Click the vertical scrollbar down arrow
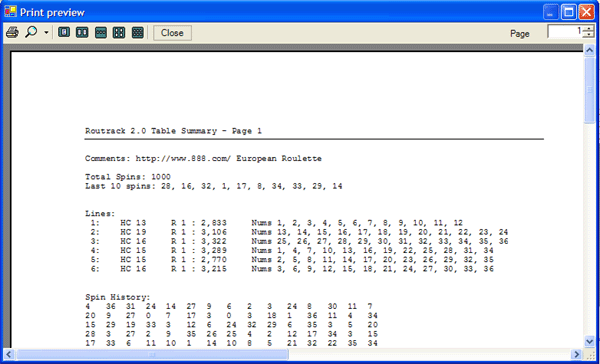This screenshot has width=600, height=364. pos(589,341)
